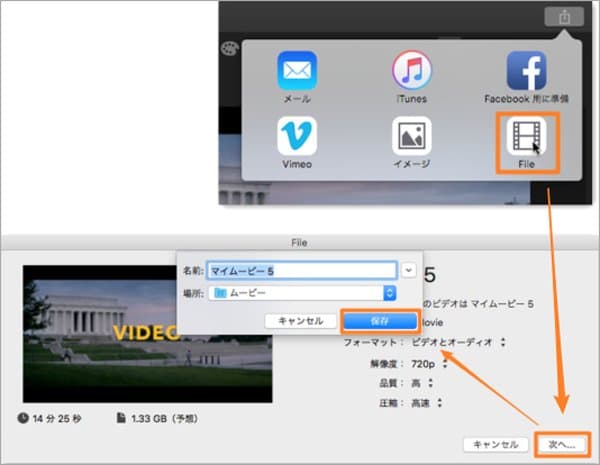Expand the save dialog with the chevron button
The height and width of the screenshot is (465, 600).
click(409, 270)
